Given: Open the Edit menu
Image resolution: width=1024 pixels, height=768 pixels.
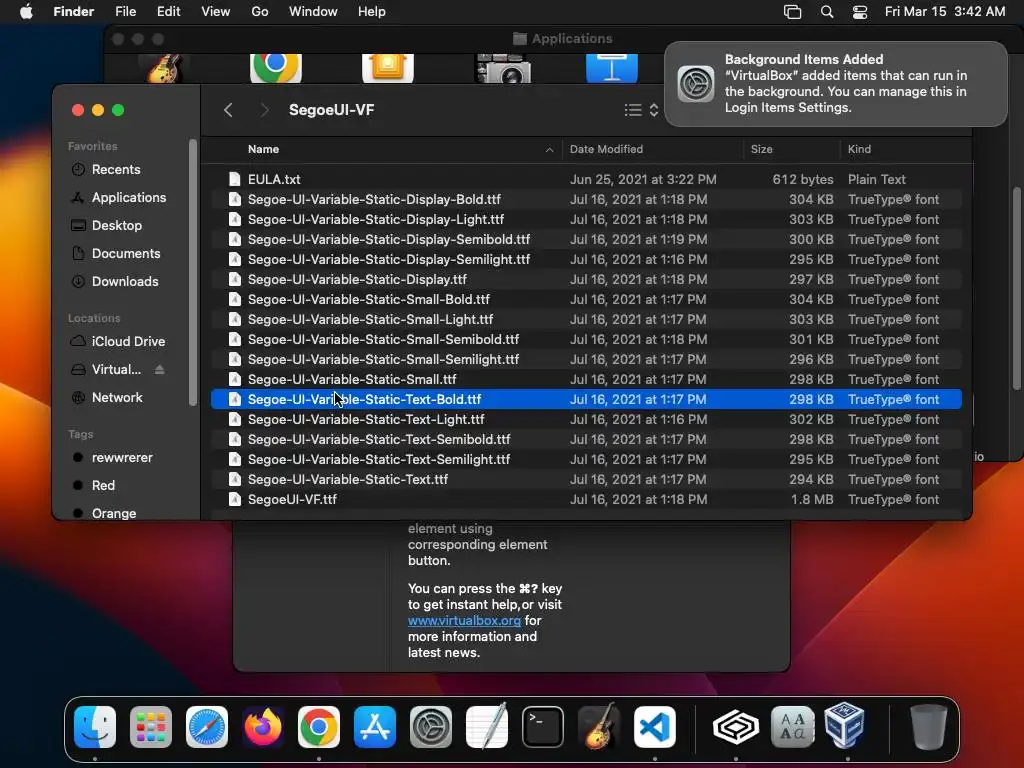Looking at the screenshot, I should click(x=168, y=12).
